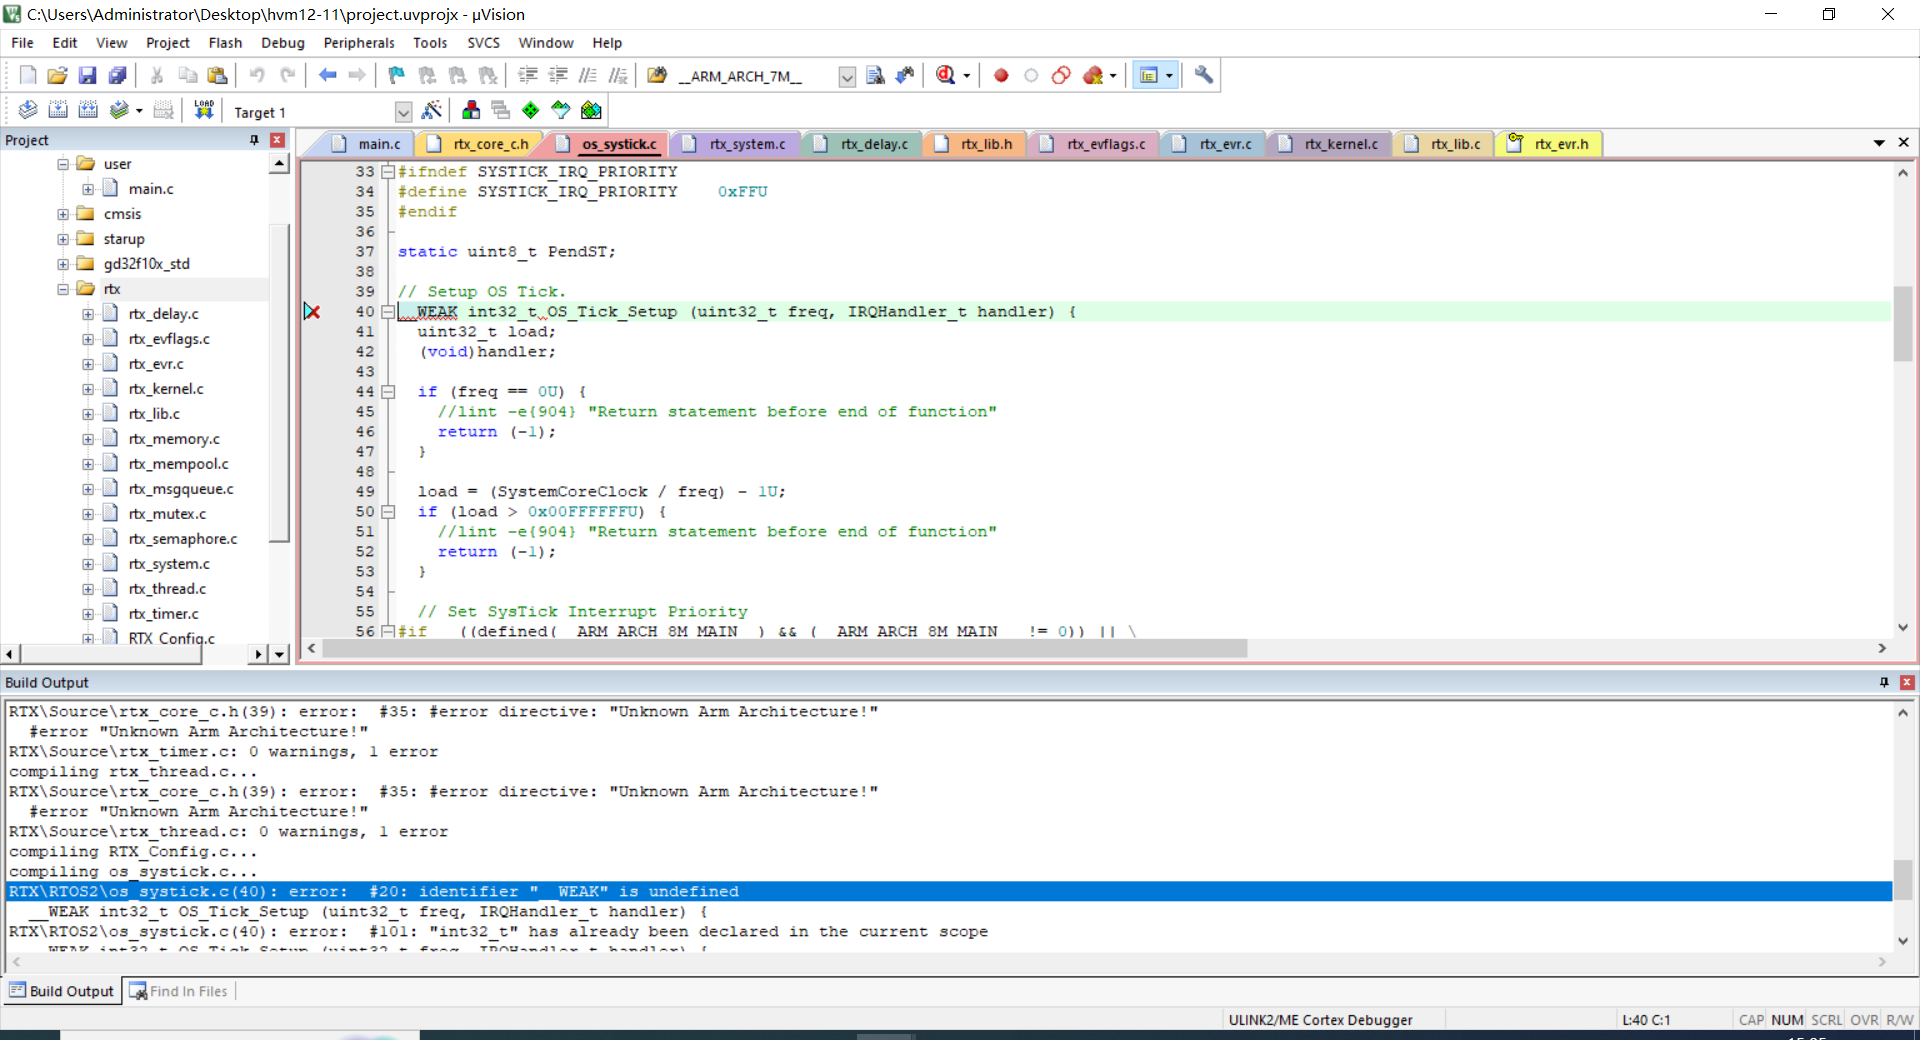The height and width of the screenshot is (1040, 1920).
Task: Create a new file with the New icon
Action: coord(28,75)
